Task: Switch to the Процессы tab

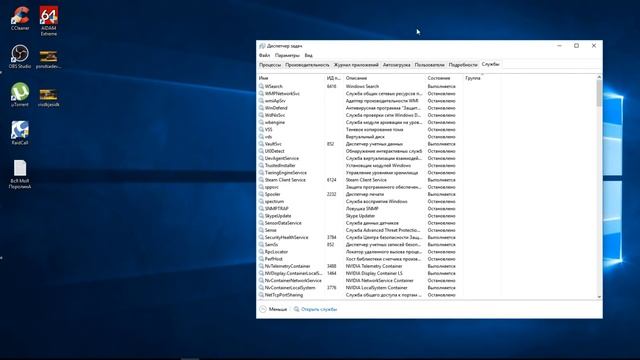Action: (270, 65)
